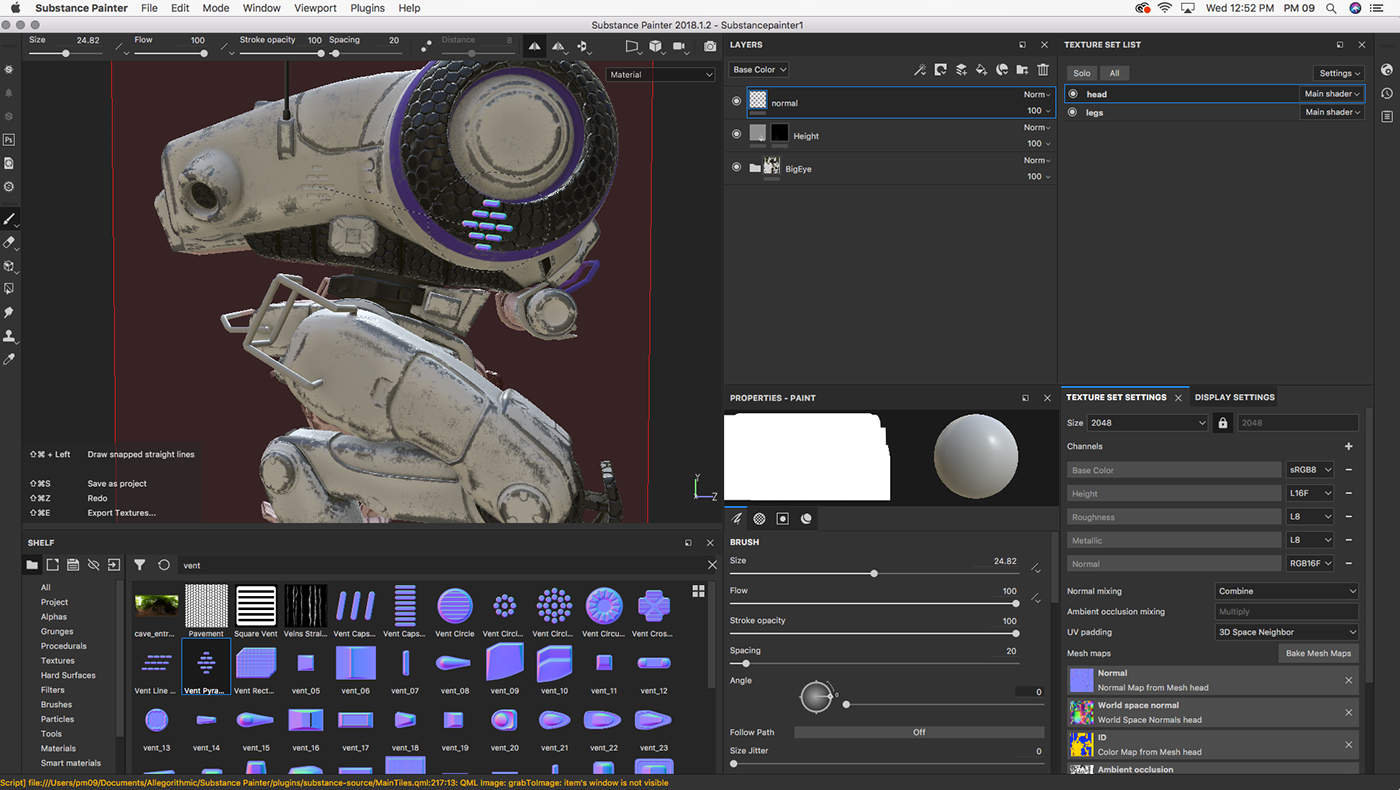Click the camera screenshot icon in viewport toolbar
The height and width of the screenshot is (790, 1400).
(x=710, y=46)
